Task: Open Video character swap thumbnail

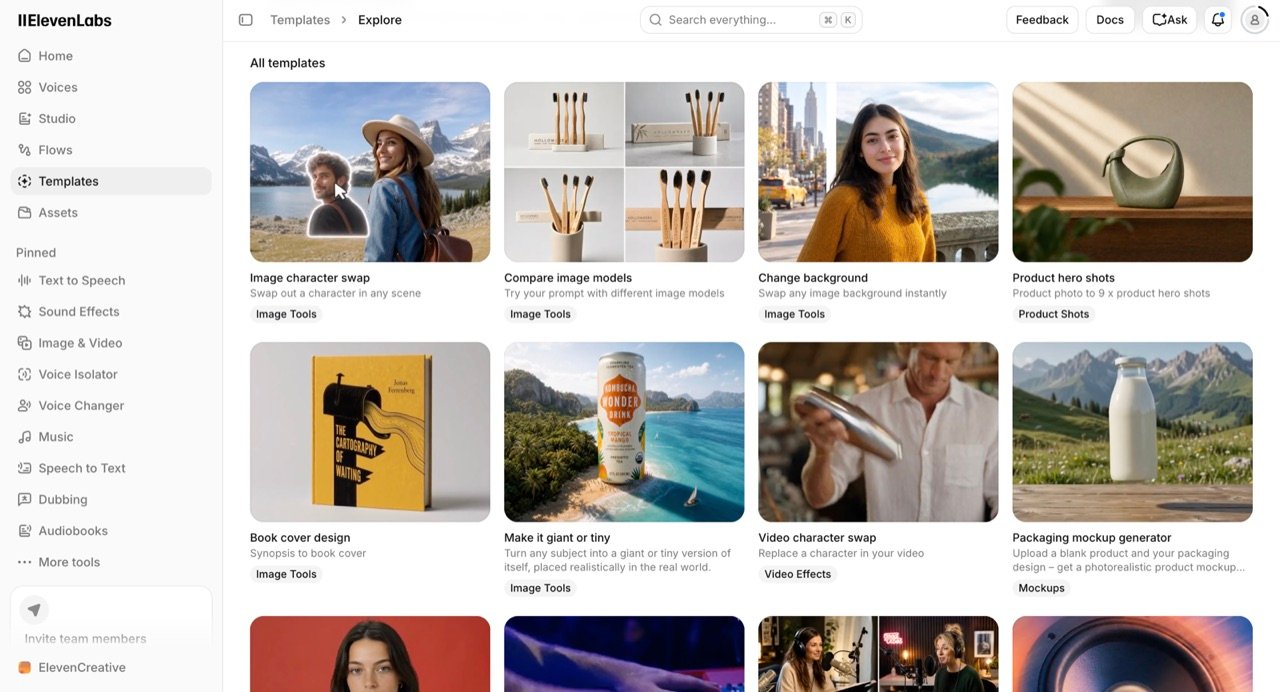Action: coord(878,432)
